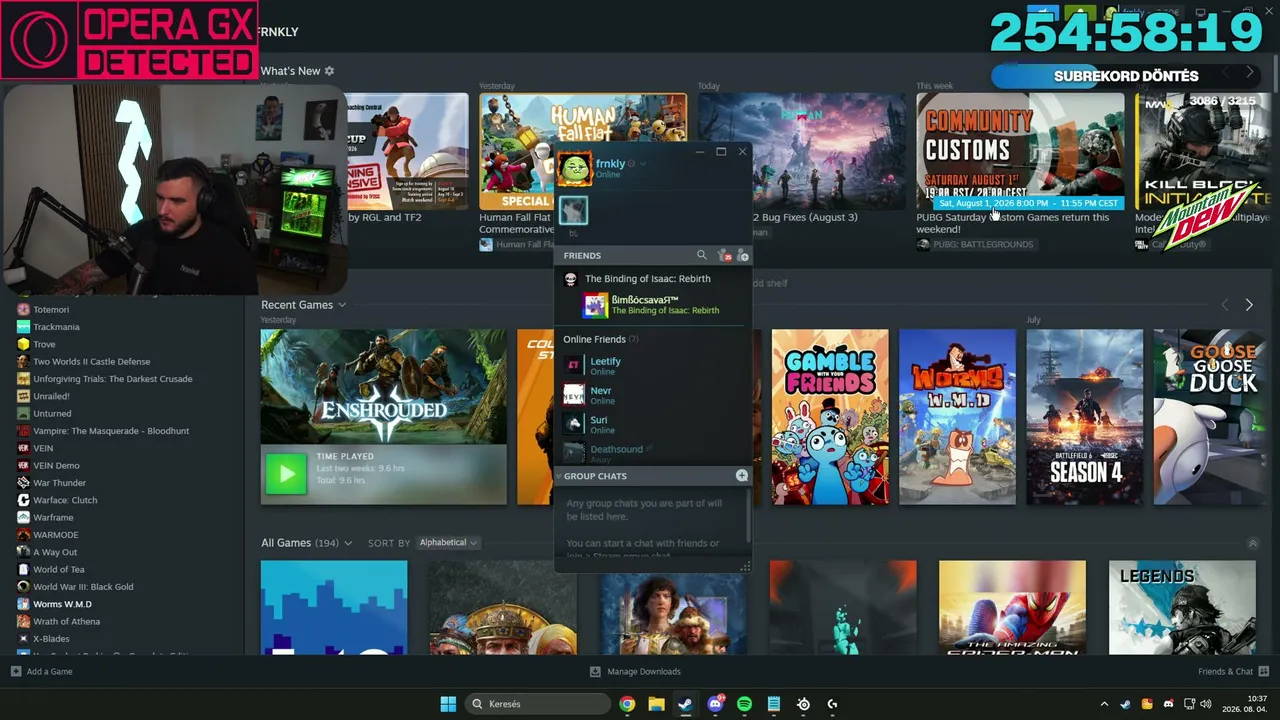Show previous Recent Games with left arrow
1280x720 pixels.
coord(1225,305)
